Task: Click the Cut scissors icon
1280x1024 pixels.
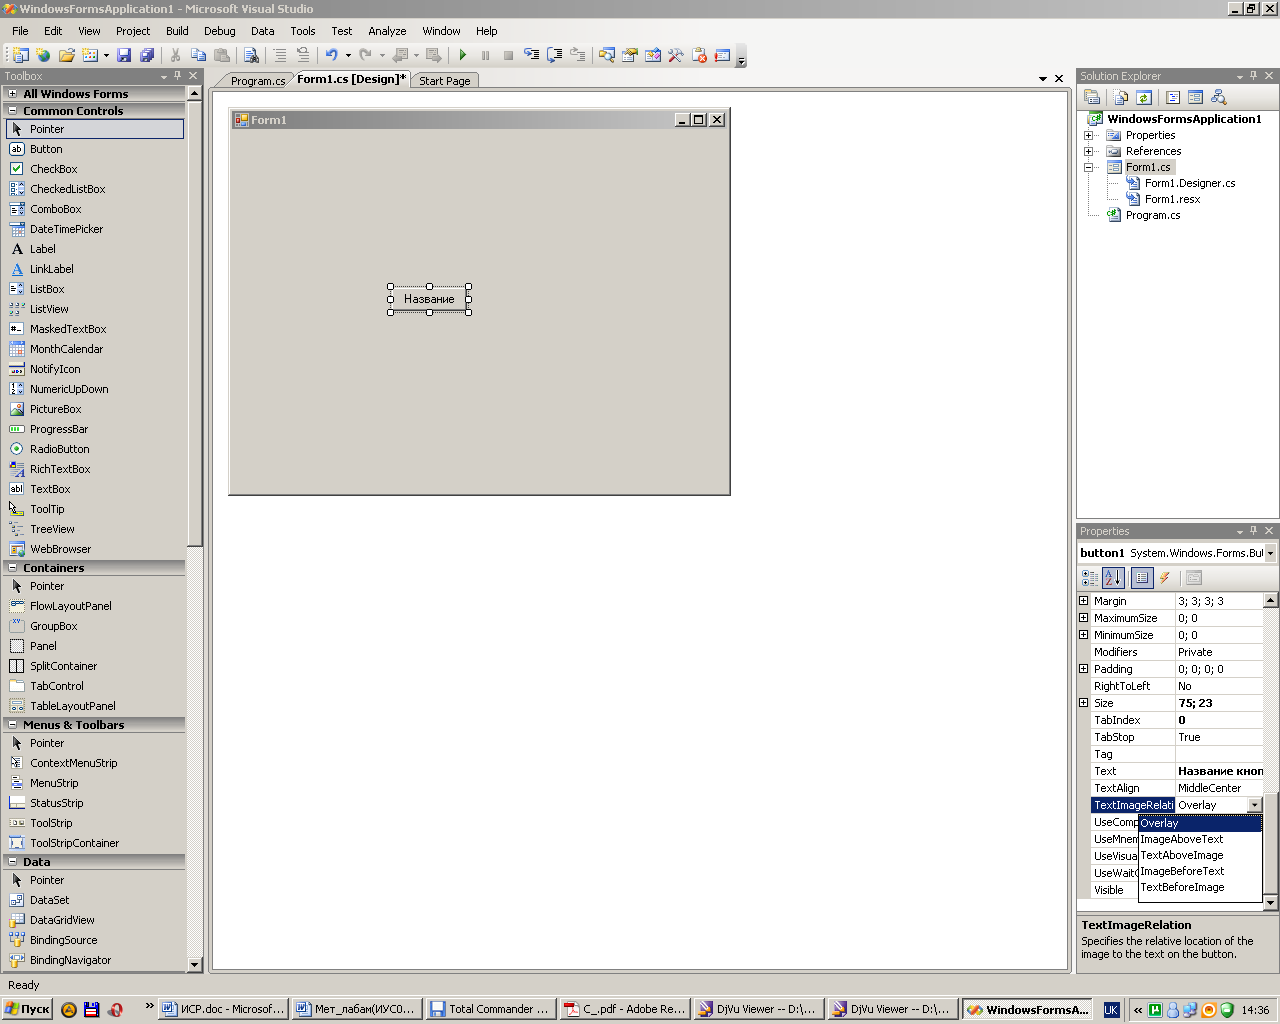Action: 175,55
